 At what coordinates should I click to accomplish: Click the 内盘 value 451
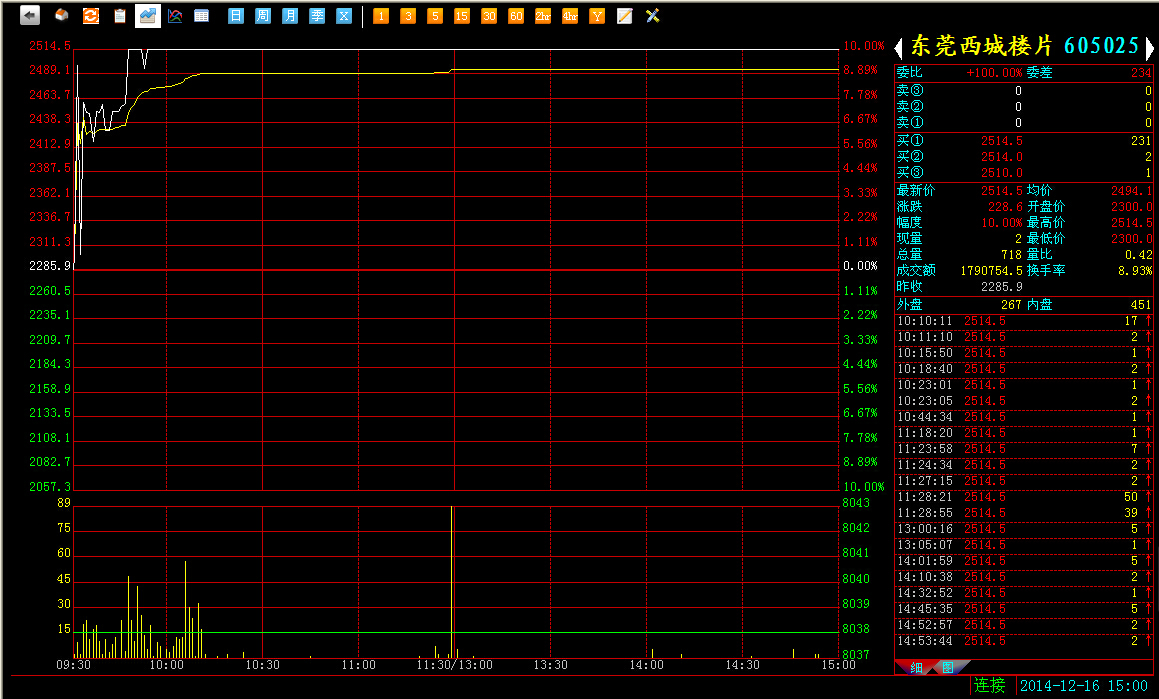1141,304
